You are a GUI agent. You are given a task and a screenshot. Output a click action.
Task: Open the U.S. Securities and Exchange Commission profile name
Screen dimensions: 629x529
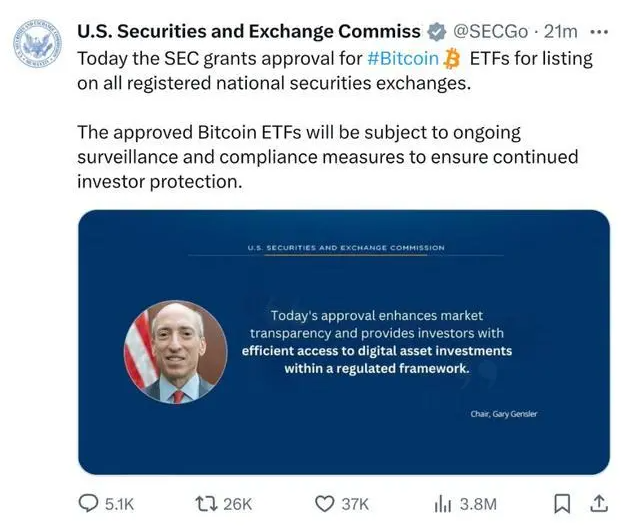coord(248,32)
